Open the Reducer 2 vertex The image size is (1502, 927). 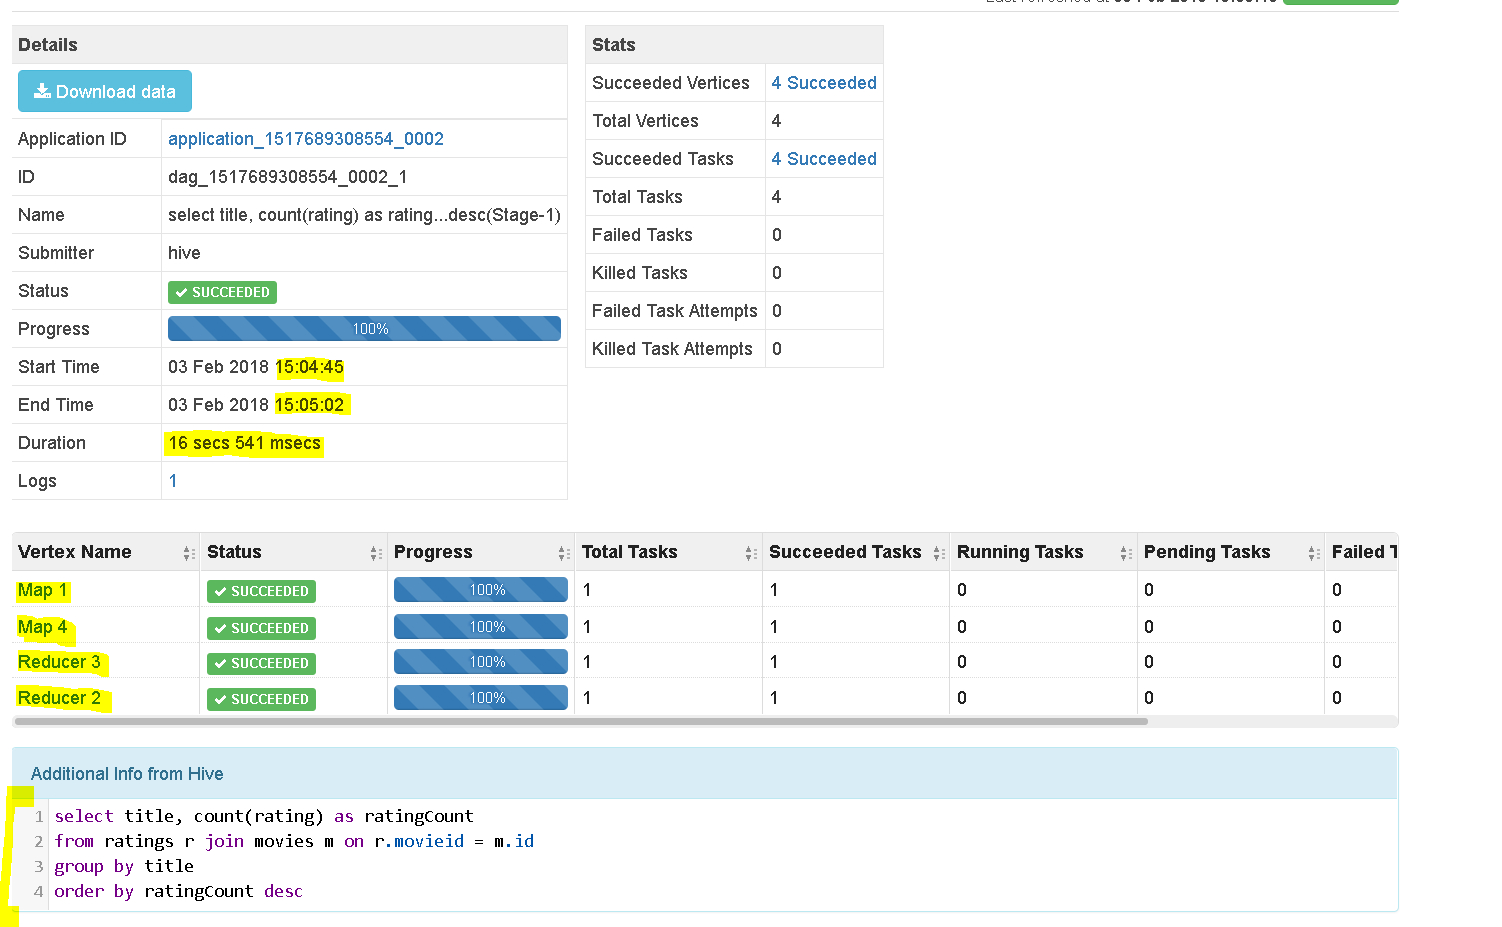[x=59, y=698]
